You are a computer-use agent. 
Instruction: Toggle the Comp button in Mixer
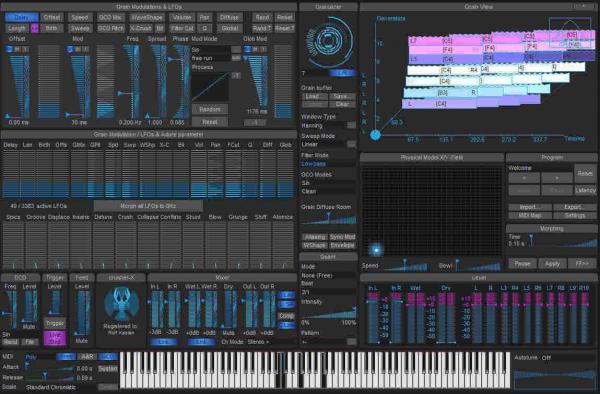(x=286, y=316)
